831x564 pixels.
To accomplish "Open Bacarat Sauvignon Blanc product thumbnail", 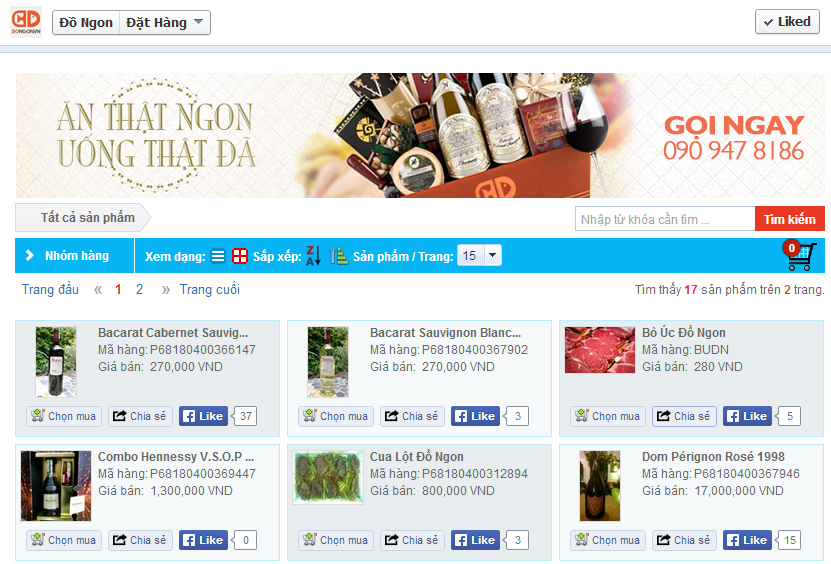I will [x=328, y=362].
